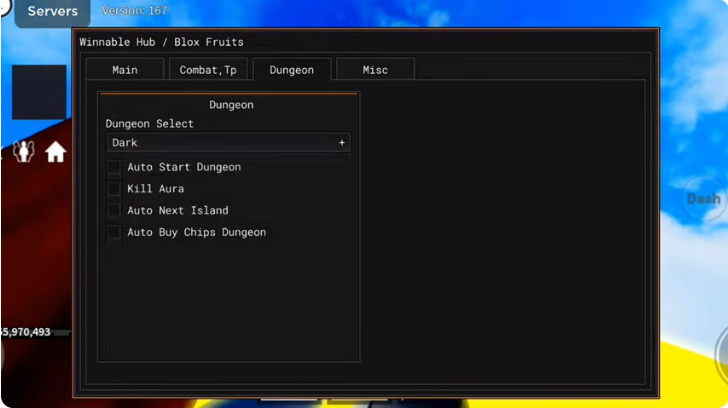
Task: Click the Dungeon Select label
Action: pyautogui.click(x=150, y=124)
